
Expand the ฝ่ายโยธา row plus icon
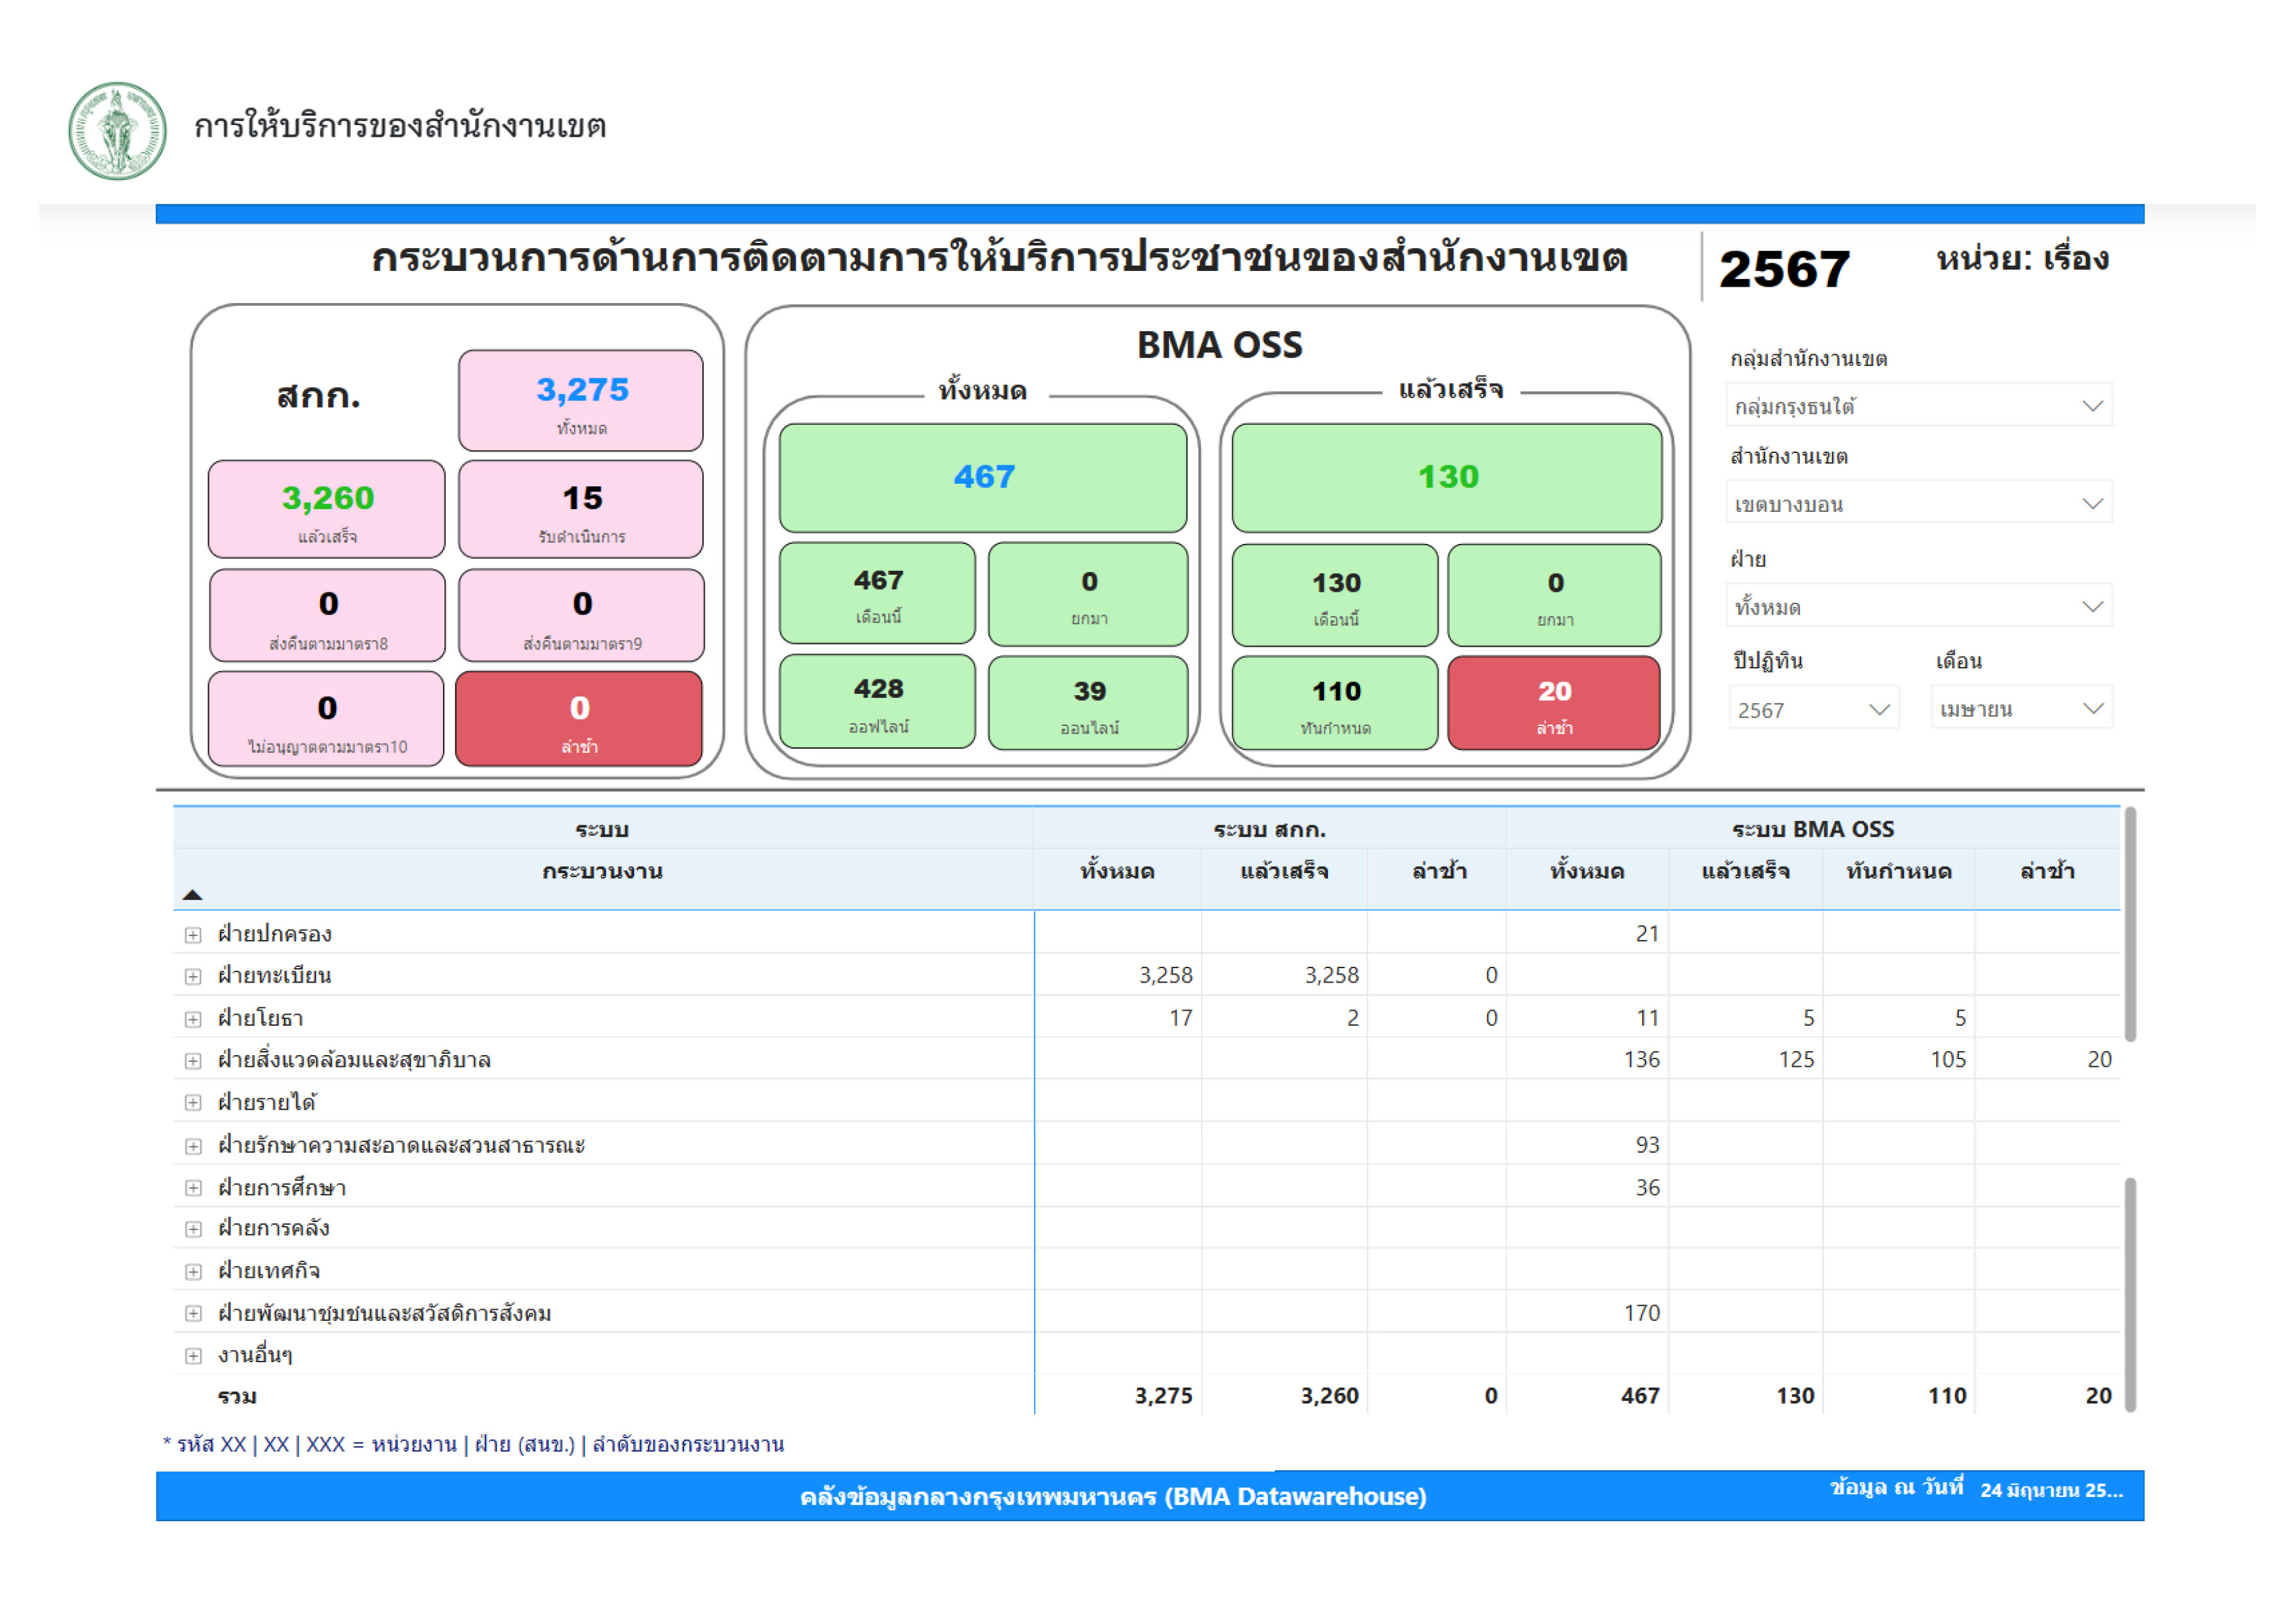pyautogui.click(x=193, y=1020)
